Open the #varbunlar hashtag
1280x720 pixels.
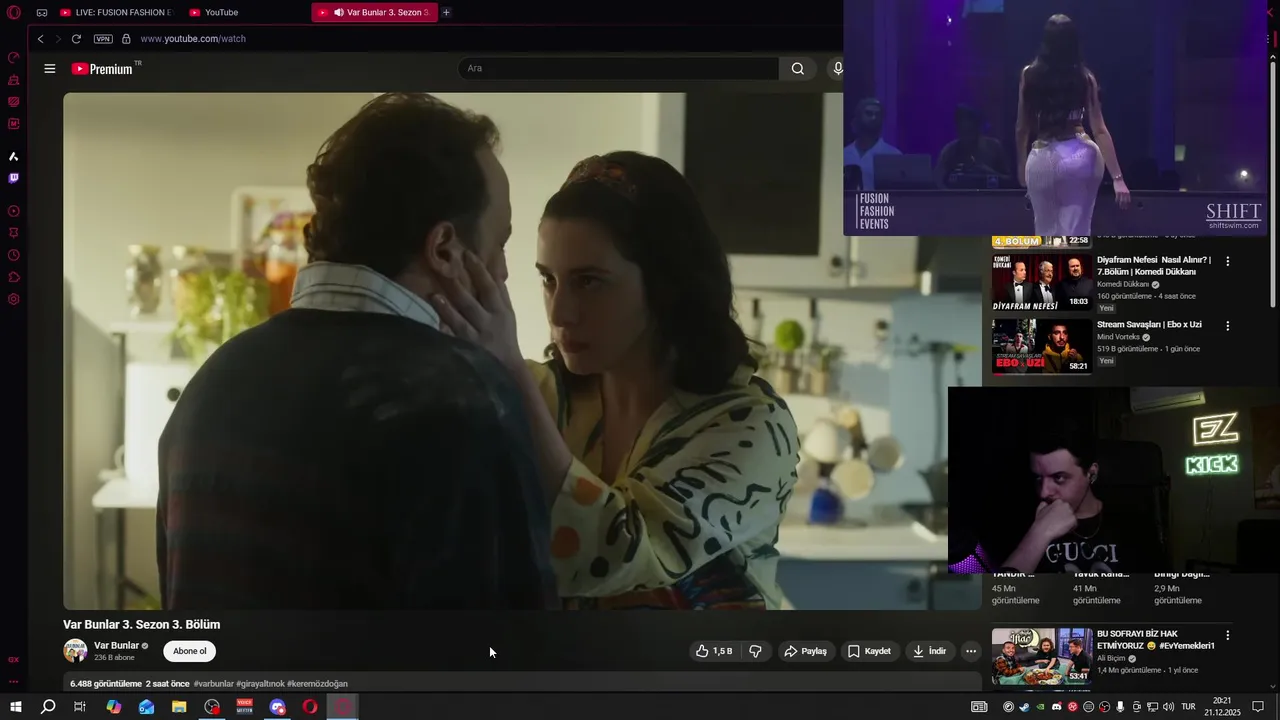coord(213,684)
